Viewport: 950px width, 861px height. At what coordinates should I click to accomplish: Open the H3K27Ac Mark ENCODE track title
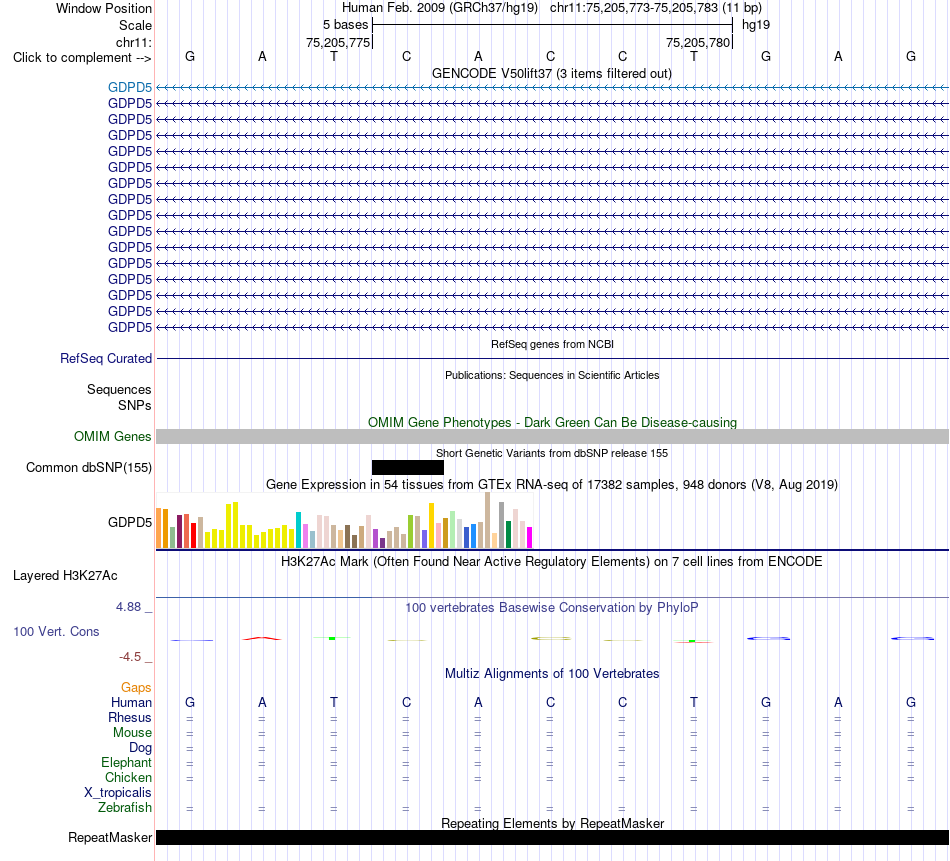pos(552,562)
